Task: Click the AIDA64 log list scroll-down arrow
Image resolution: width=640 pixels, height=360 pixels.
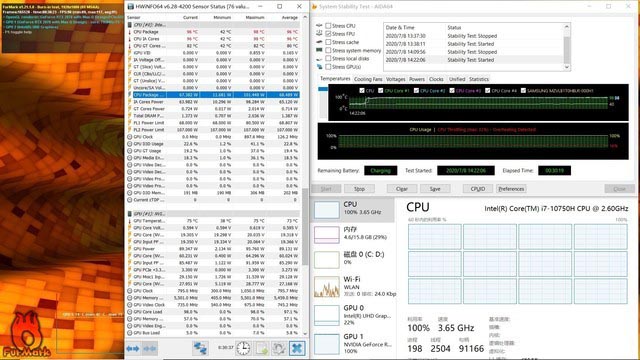Action: coord(567,67)
